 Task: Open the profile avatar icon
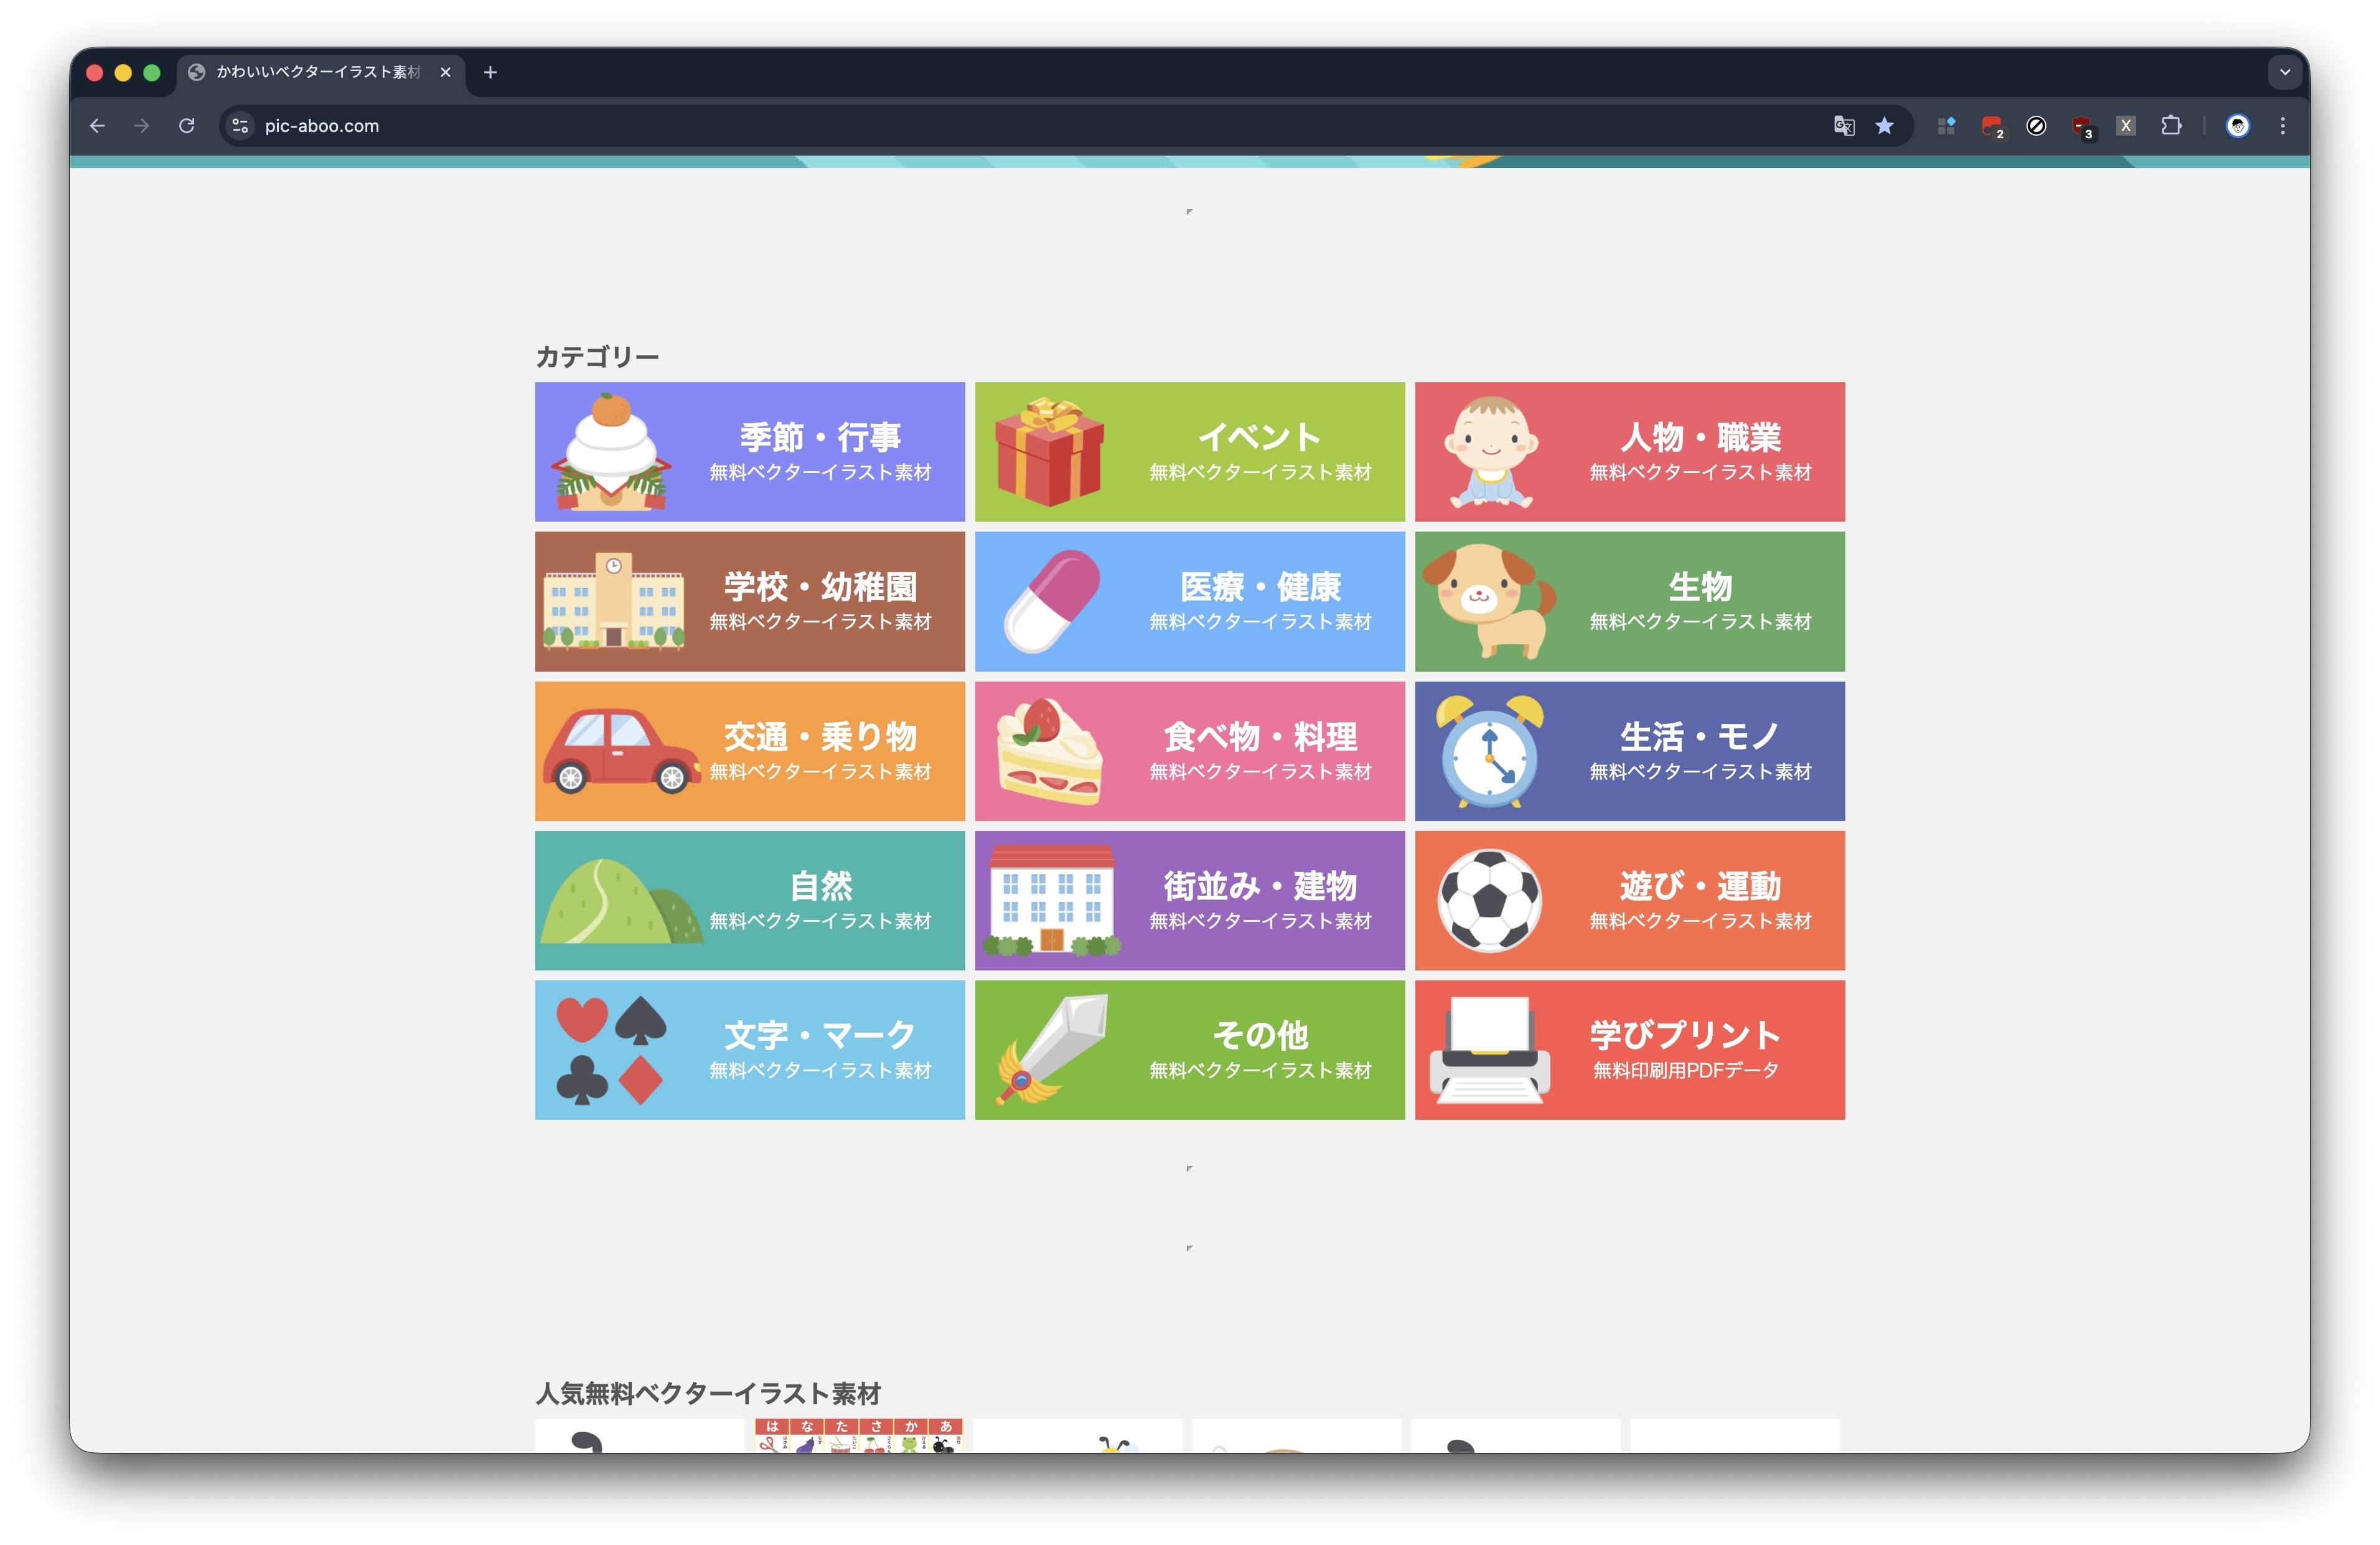click(x=2237, y=126)
